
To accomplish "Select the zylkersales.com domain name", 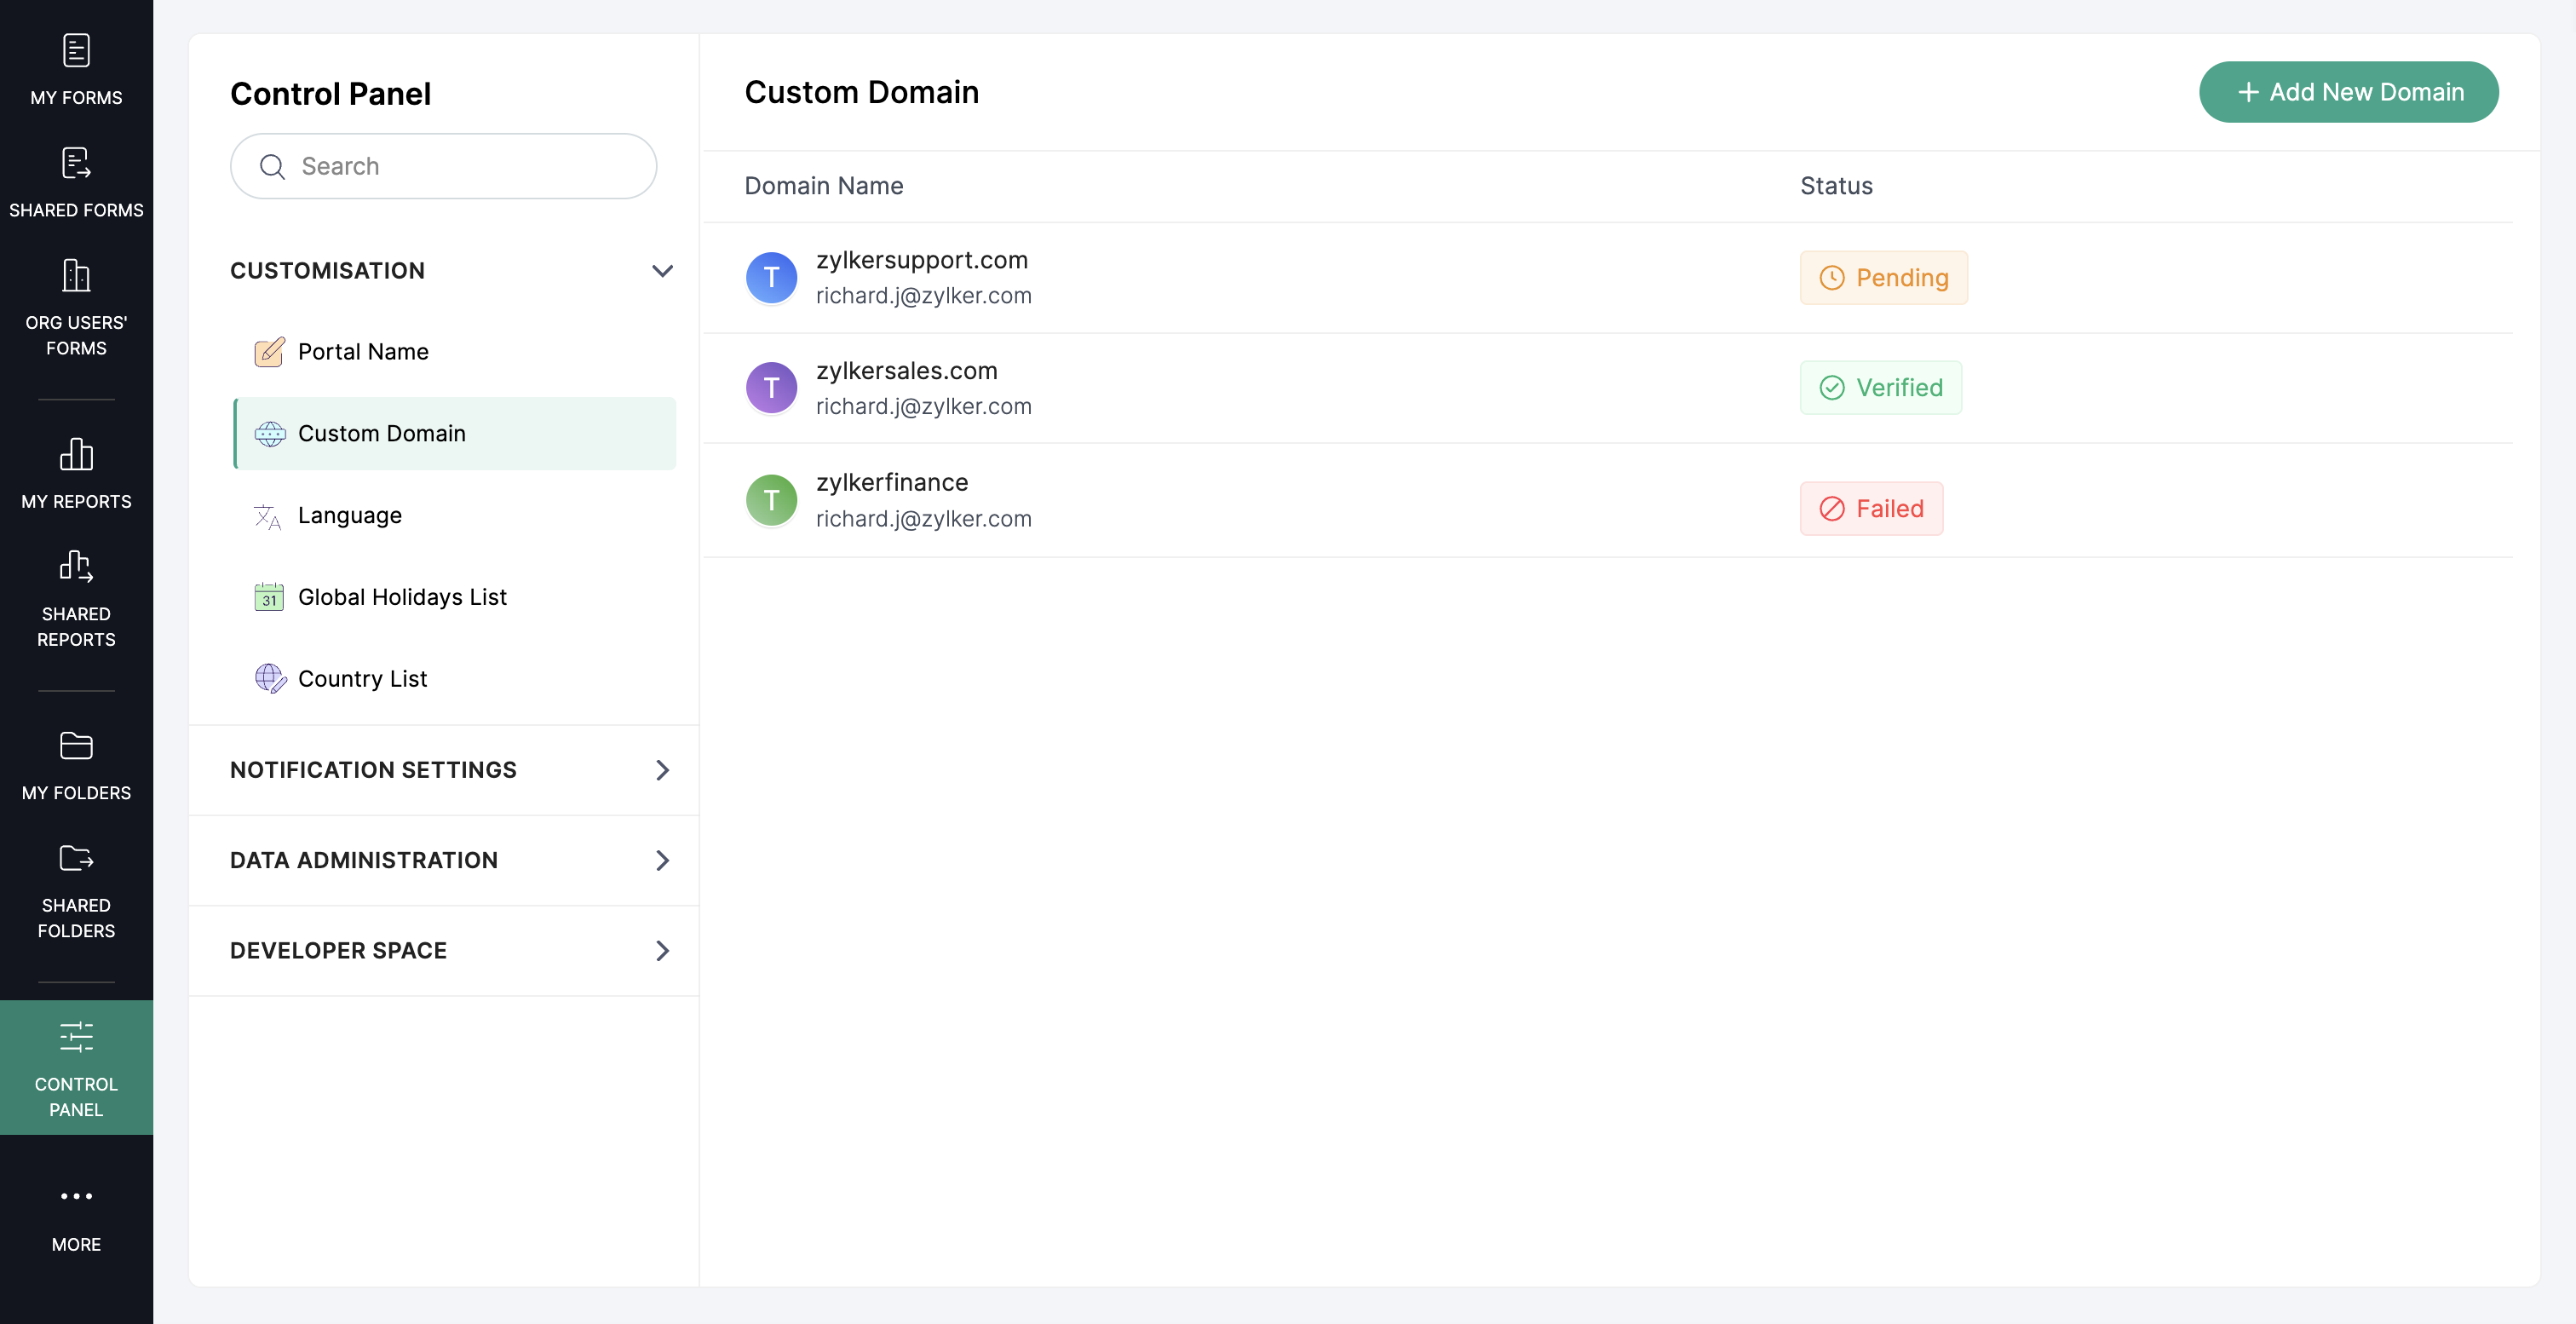I will 906,371.
